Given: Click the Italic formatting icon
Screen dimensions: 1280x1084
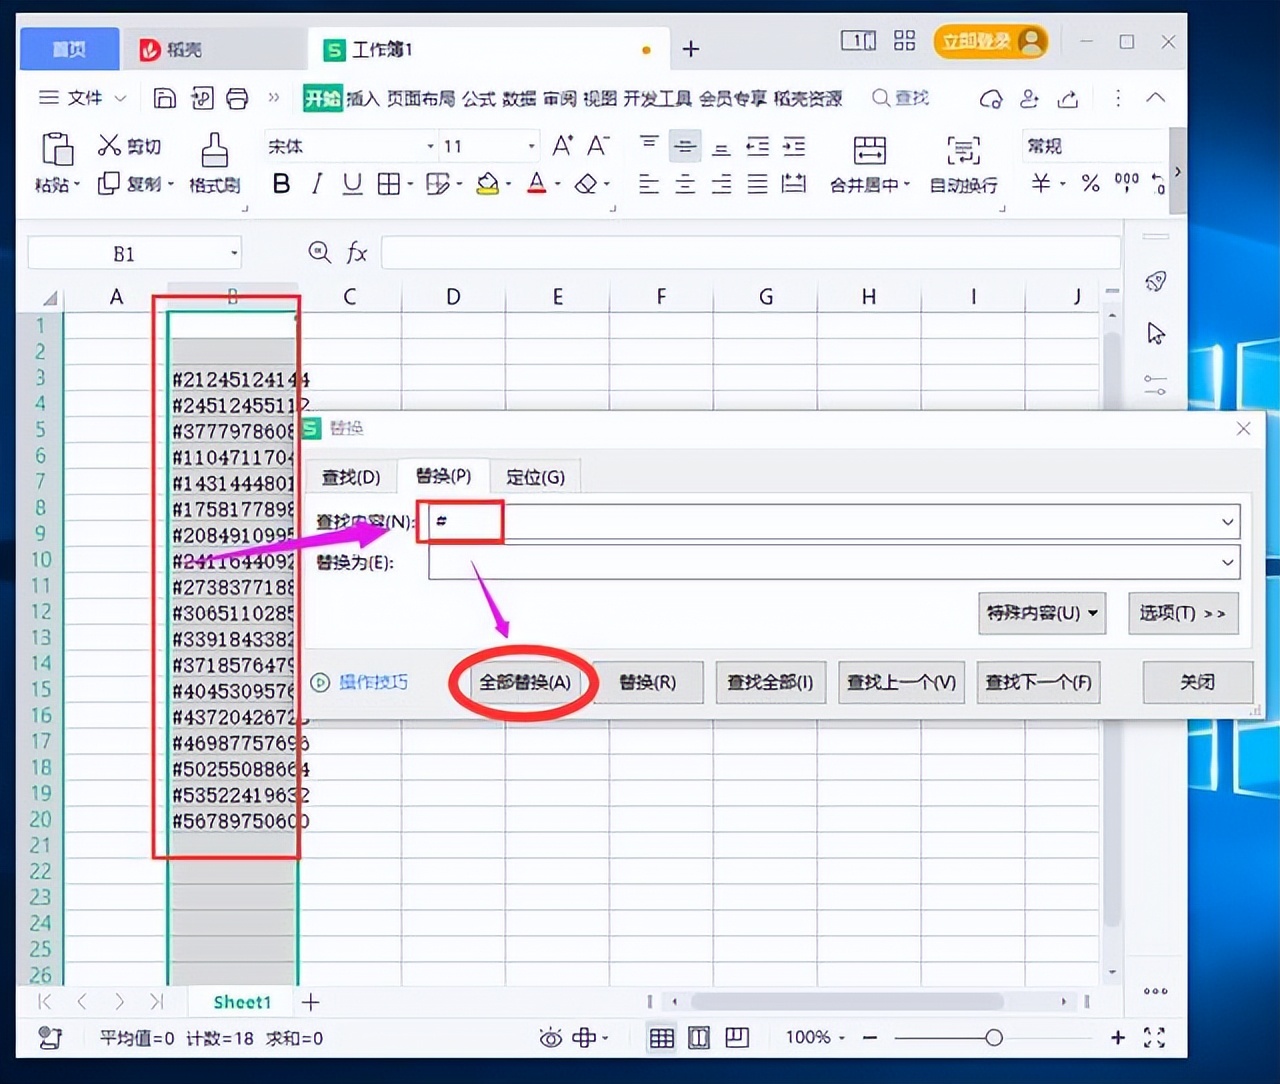Looking at the screenshot, I should pos(316,183).
